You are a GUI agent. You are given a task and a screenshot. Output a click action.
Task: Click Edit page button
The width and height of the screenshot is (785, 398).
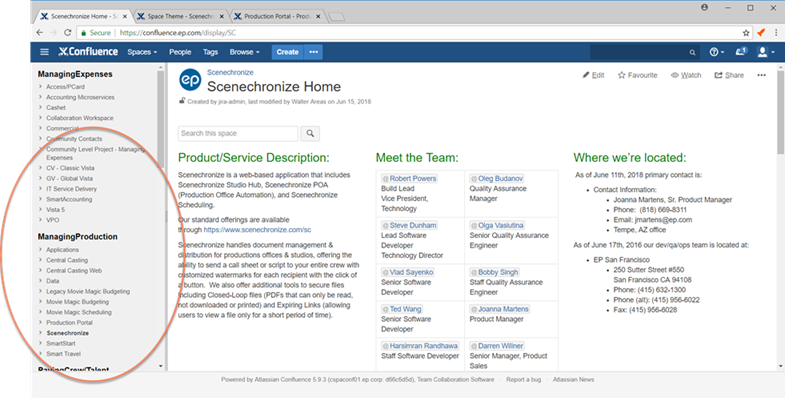click(x=593, y=75)
